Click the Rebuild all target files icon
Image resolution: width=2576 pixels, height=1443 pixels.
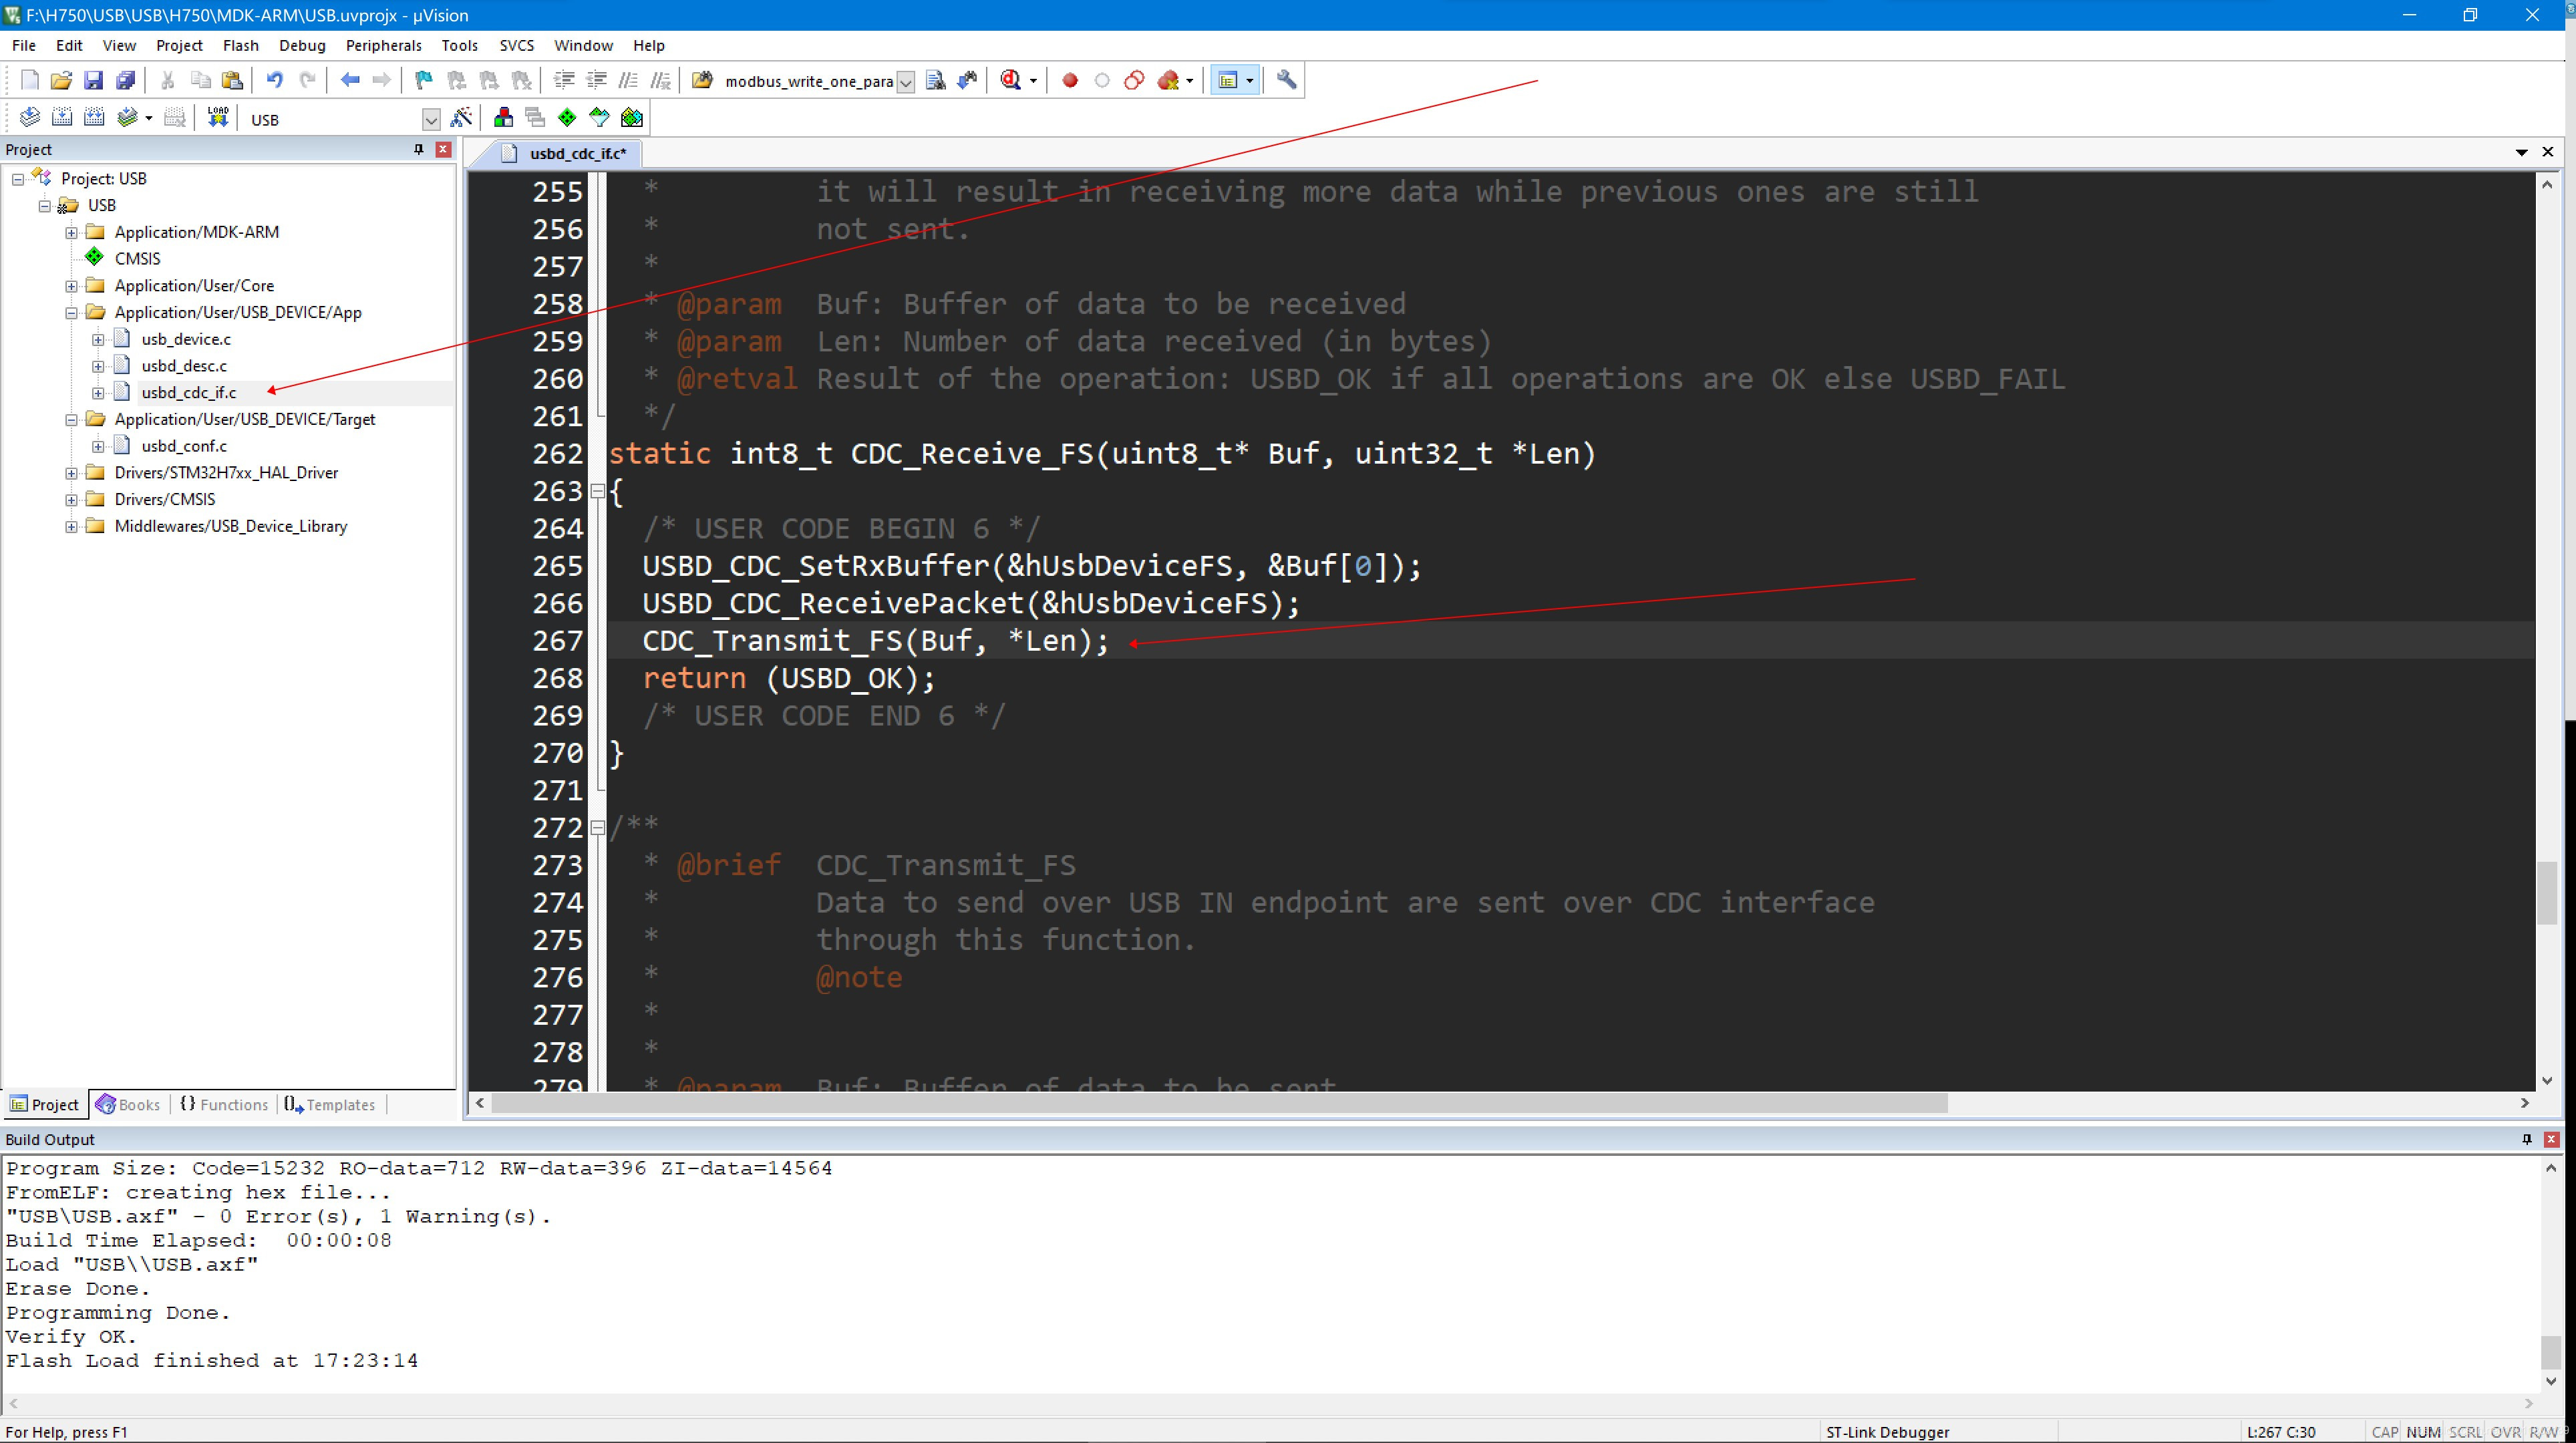click(x=93, y=118)
